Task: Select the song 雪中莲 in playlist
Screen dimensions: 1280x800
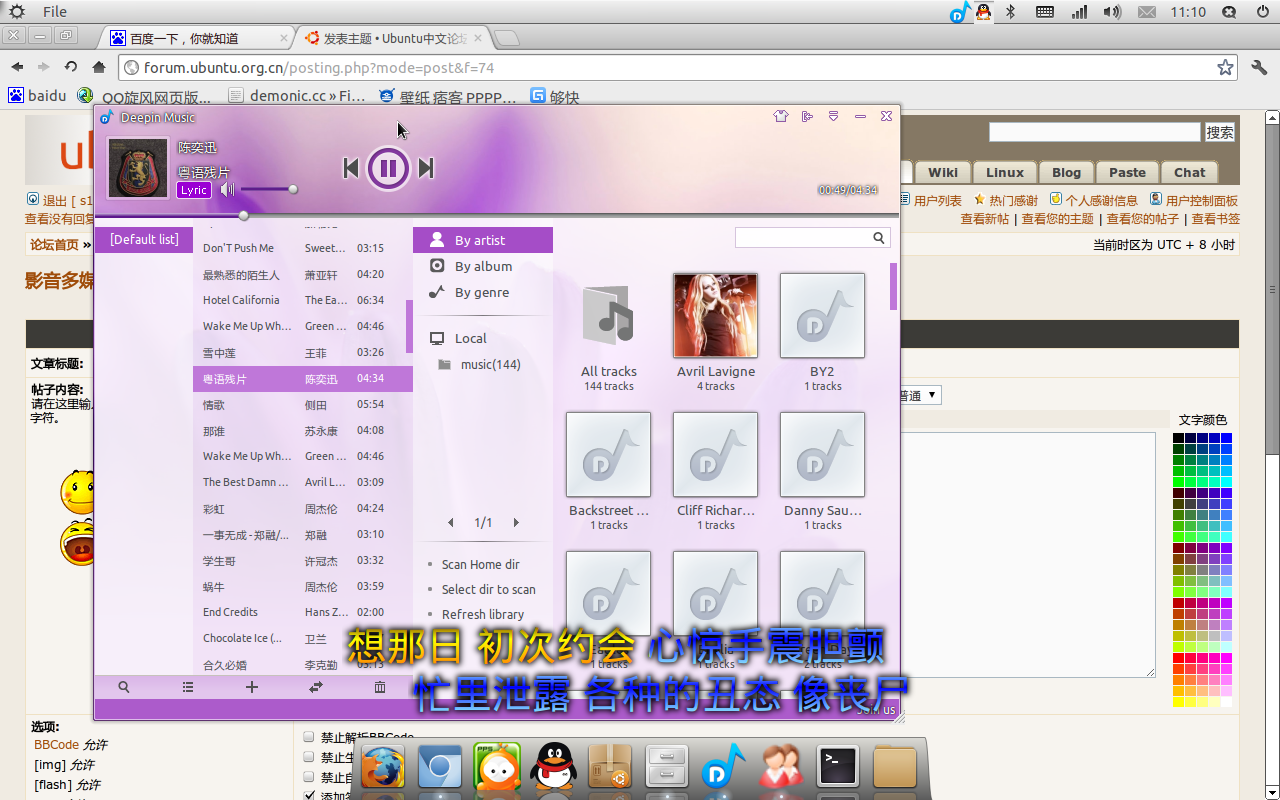Action: (x=303, y=352)
